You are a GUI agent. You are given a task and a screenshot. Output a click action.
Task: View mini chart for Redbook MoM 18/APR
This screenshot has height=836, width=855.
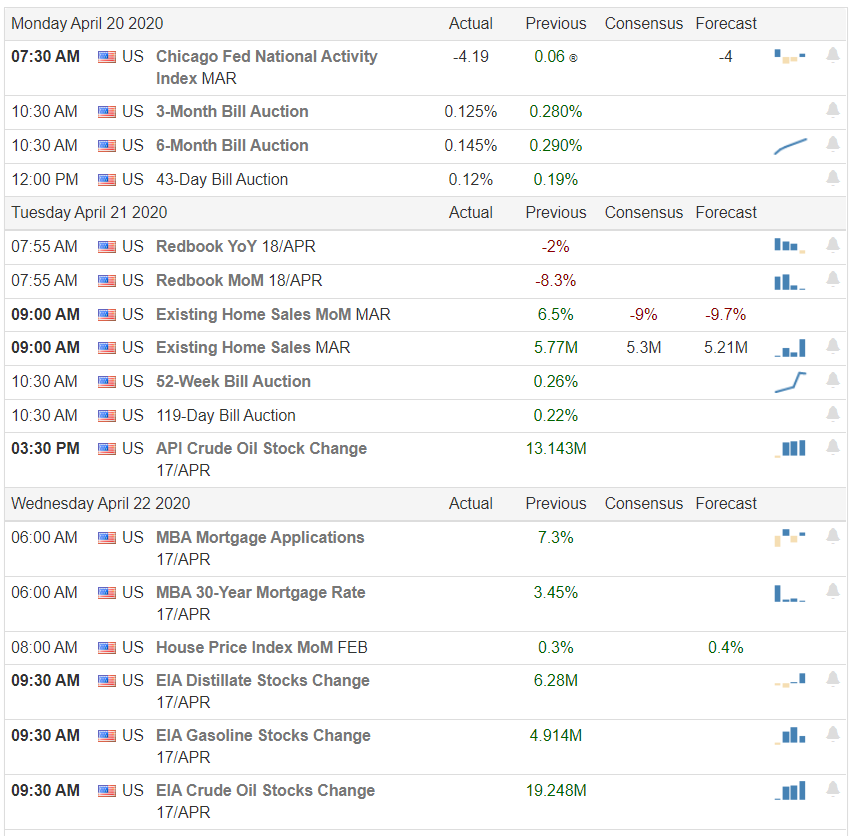click(790, 281)
